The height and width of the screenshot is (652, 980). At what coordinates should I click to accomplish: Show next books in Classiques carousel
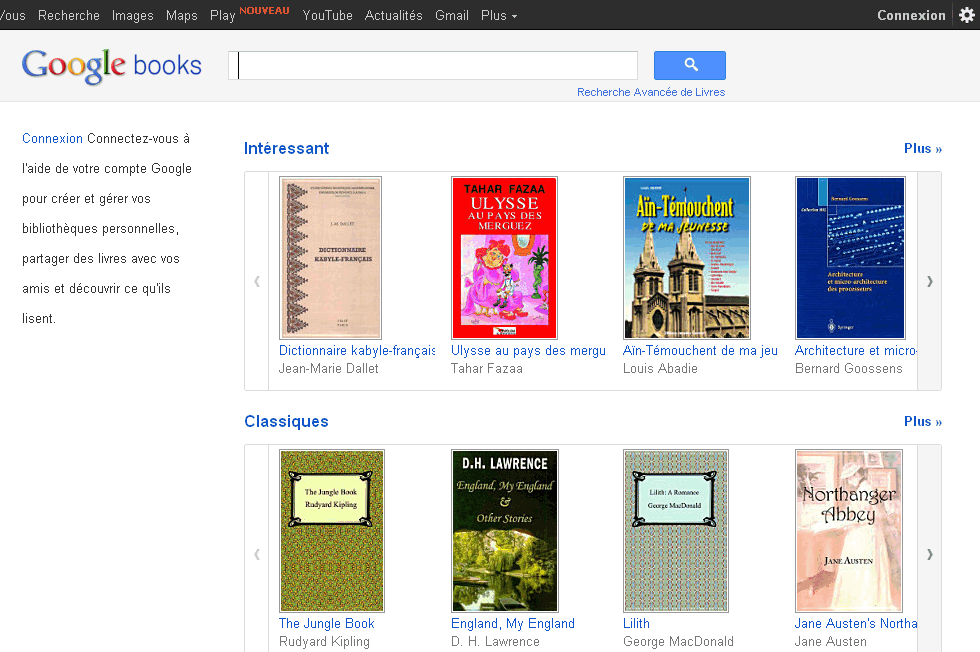pos(929,554)
